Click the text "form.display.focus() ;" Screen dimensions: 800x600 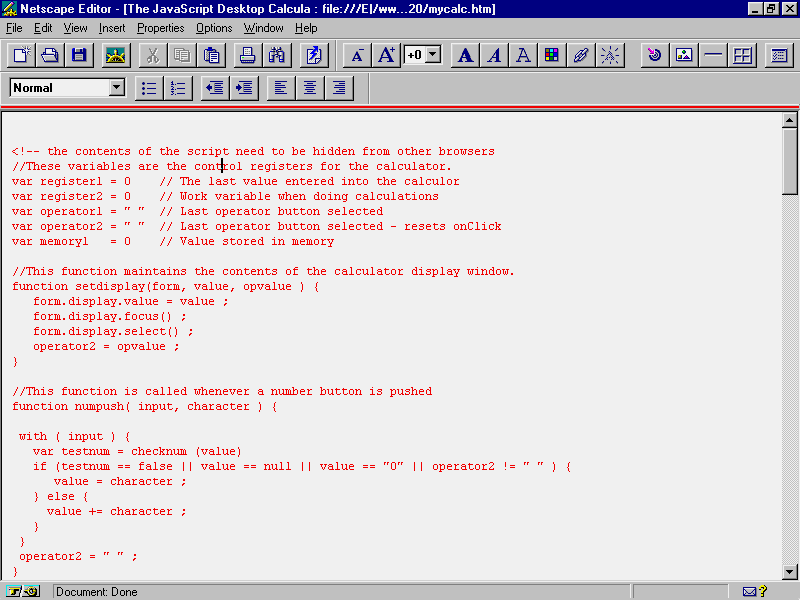pos(110,316)
